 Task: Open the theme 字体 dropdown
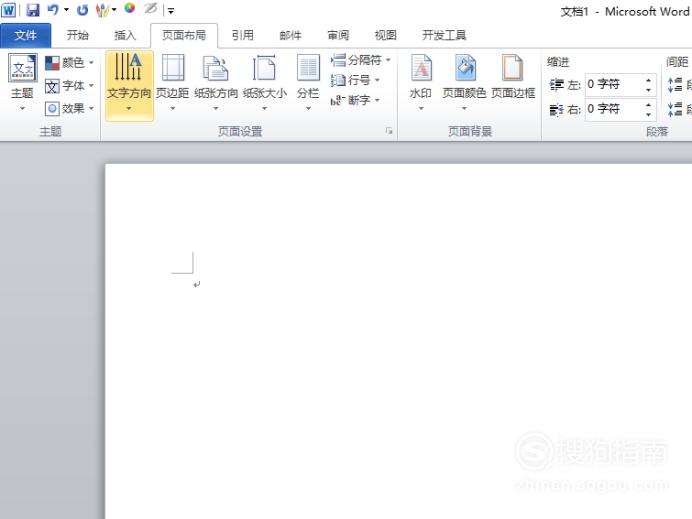(69, 86)
